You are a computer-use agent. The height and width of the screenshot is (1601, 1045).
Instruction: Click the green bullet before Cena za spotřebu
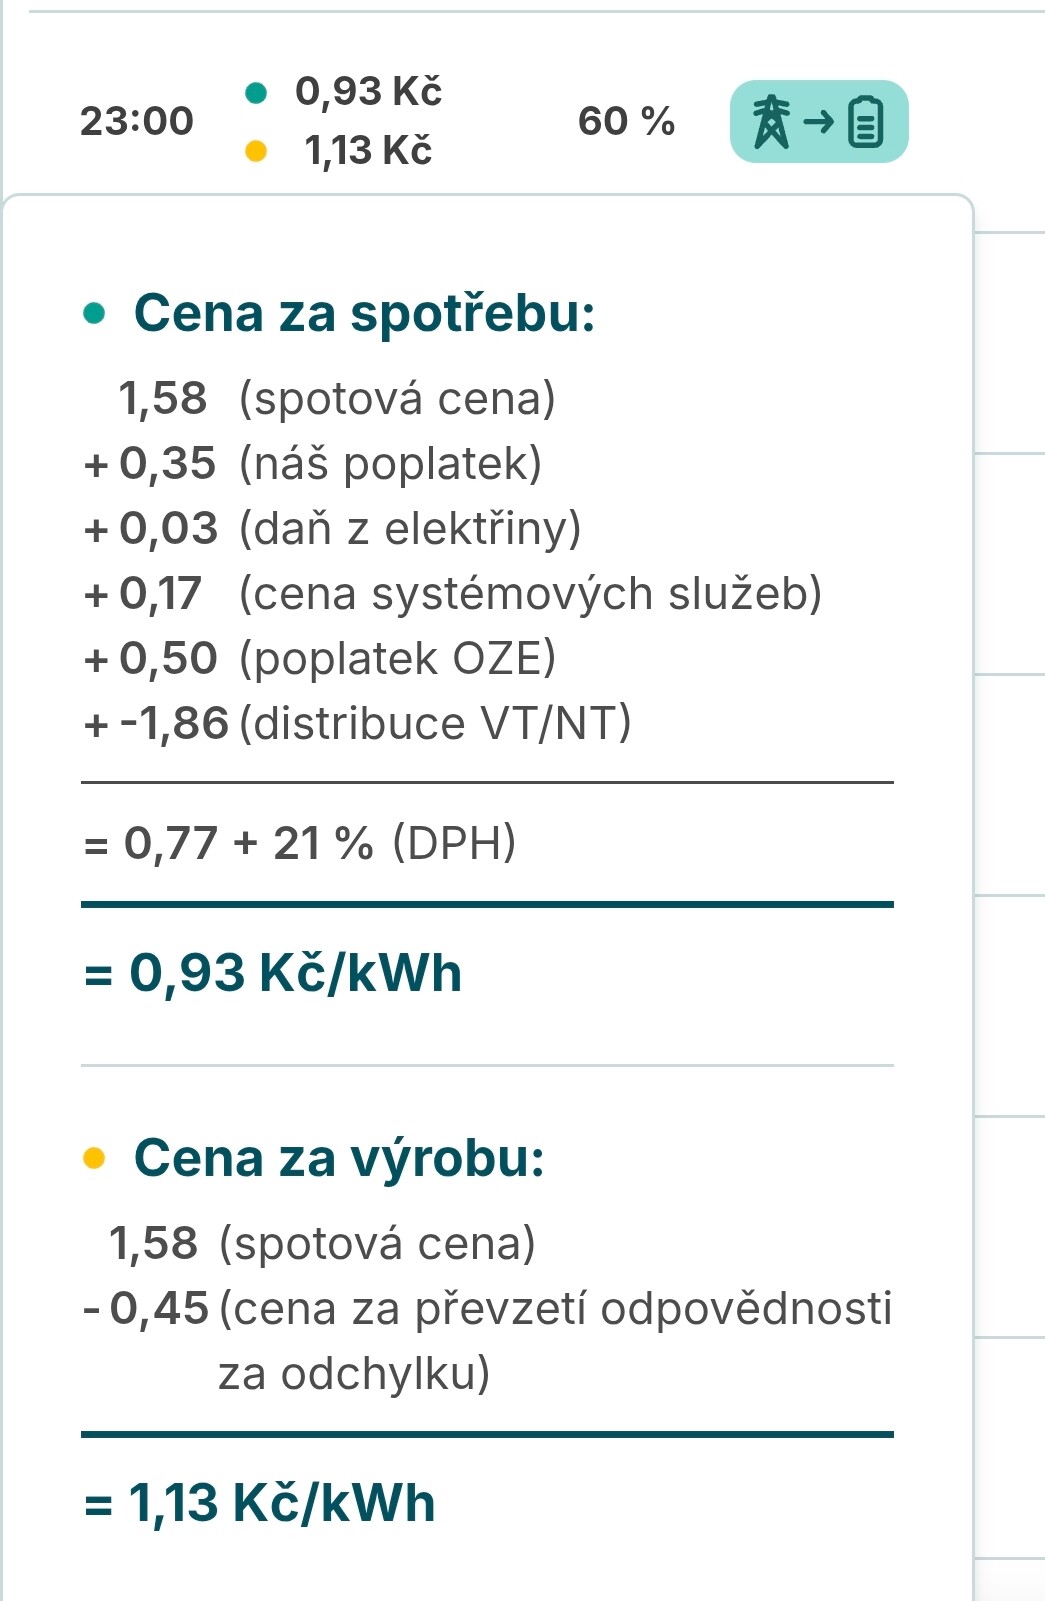click(x=95, y=314)
